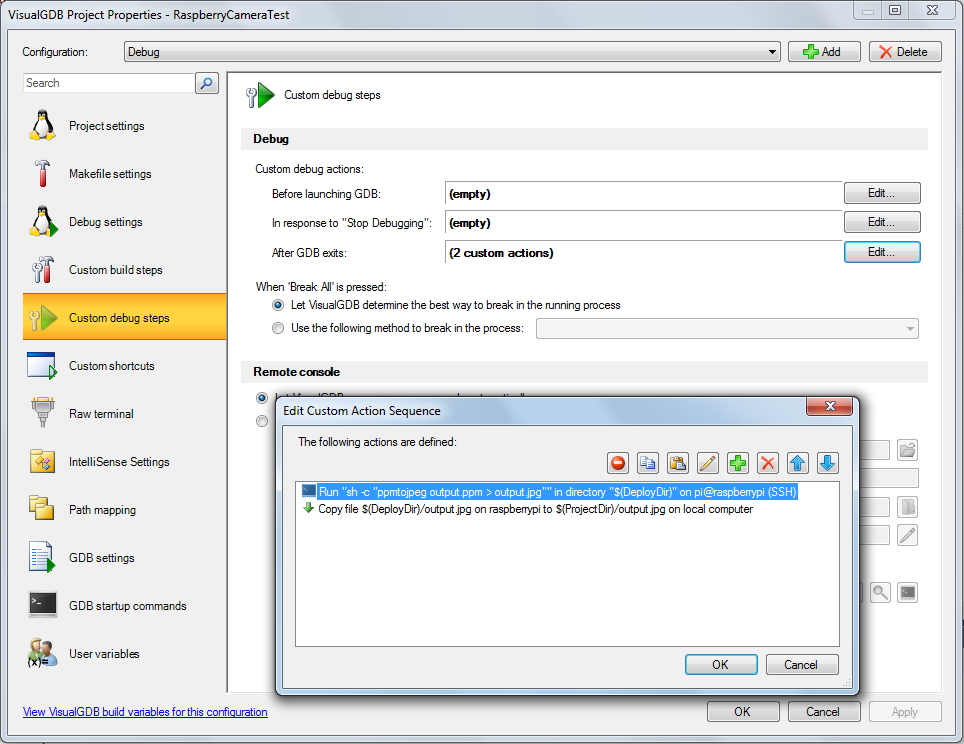This screenshot has width=964, height=744.
Task: Open Custom build steps page
Action: click(x=124, y=270)
